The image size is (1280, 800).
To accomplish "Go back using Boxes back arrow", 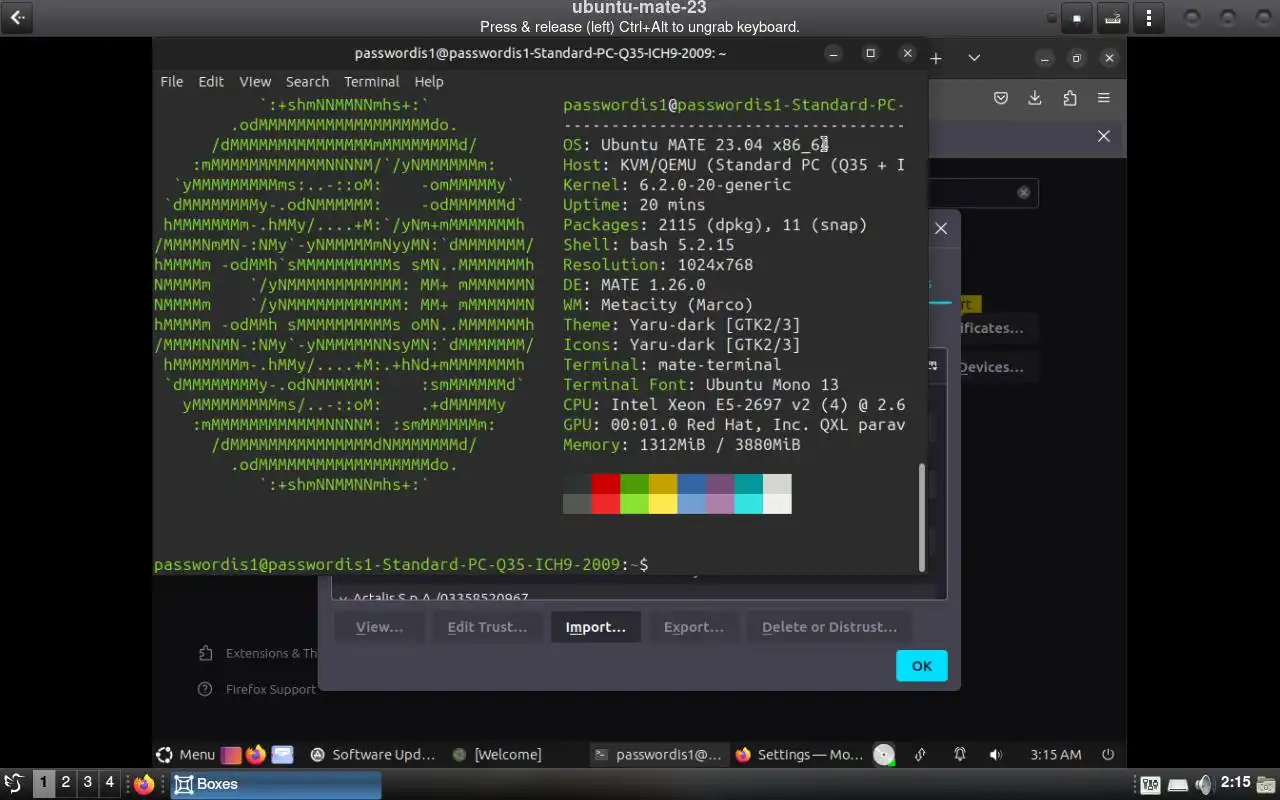I will (17, 17).
